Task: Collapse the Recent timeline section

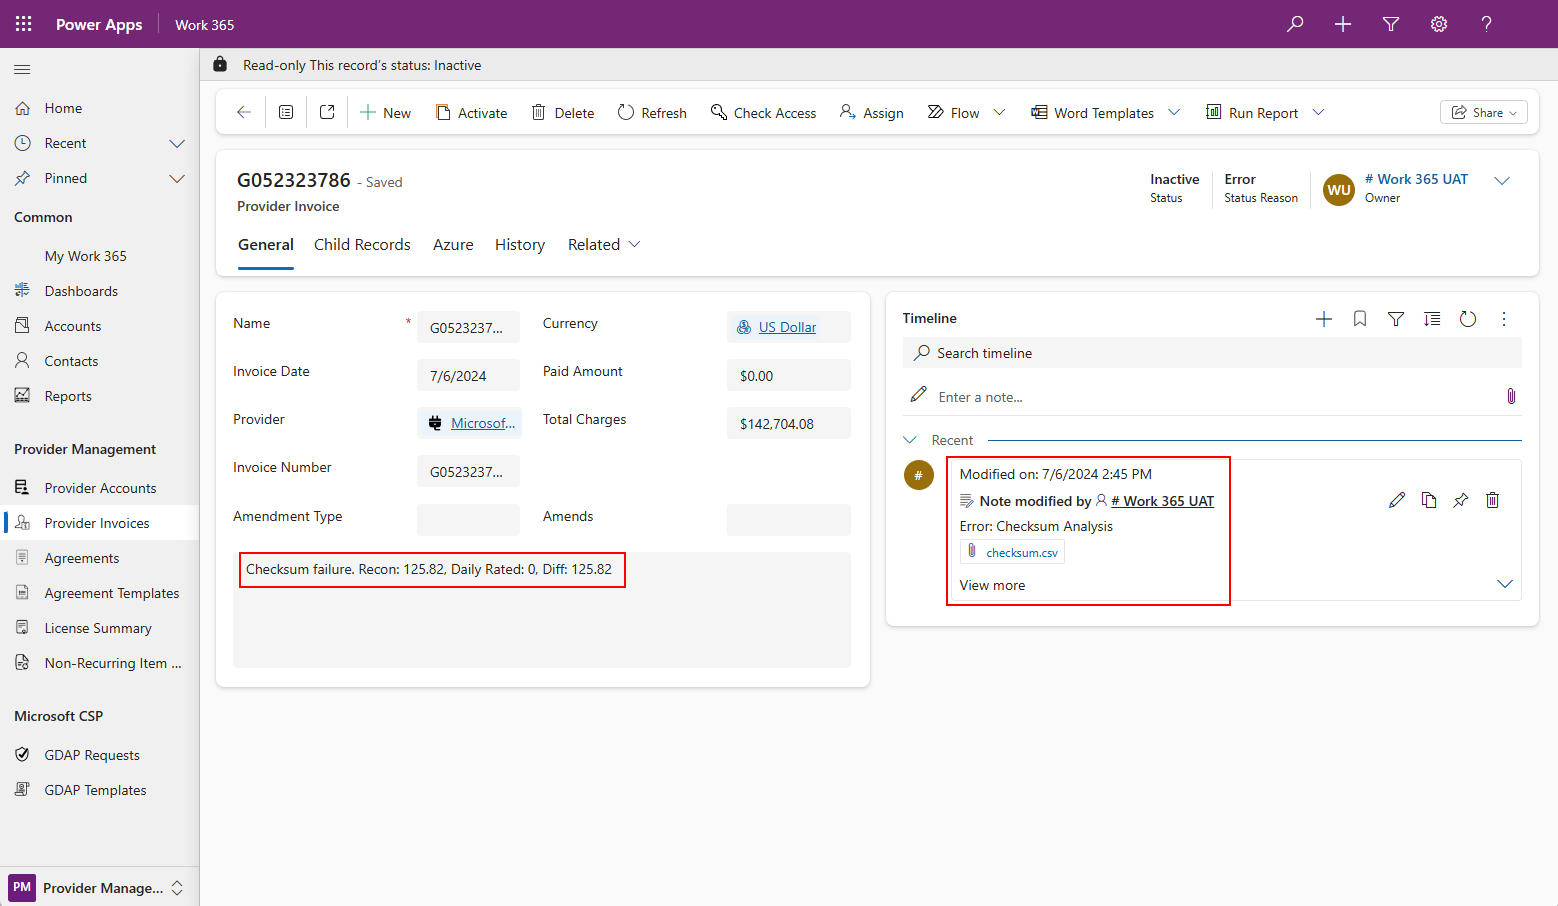Action: coord(910,440)
